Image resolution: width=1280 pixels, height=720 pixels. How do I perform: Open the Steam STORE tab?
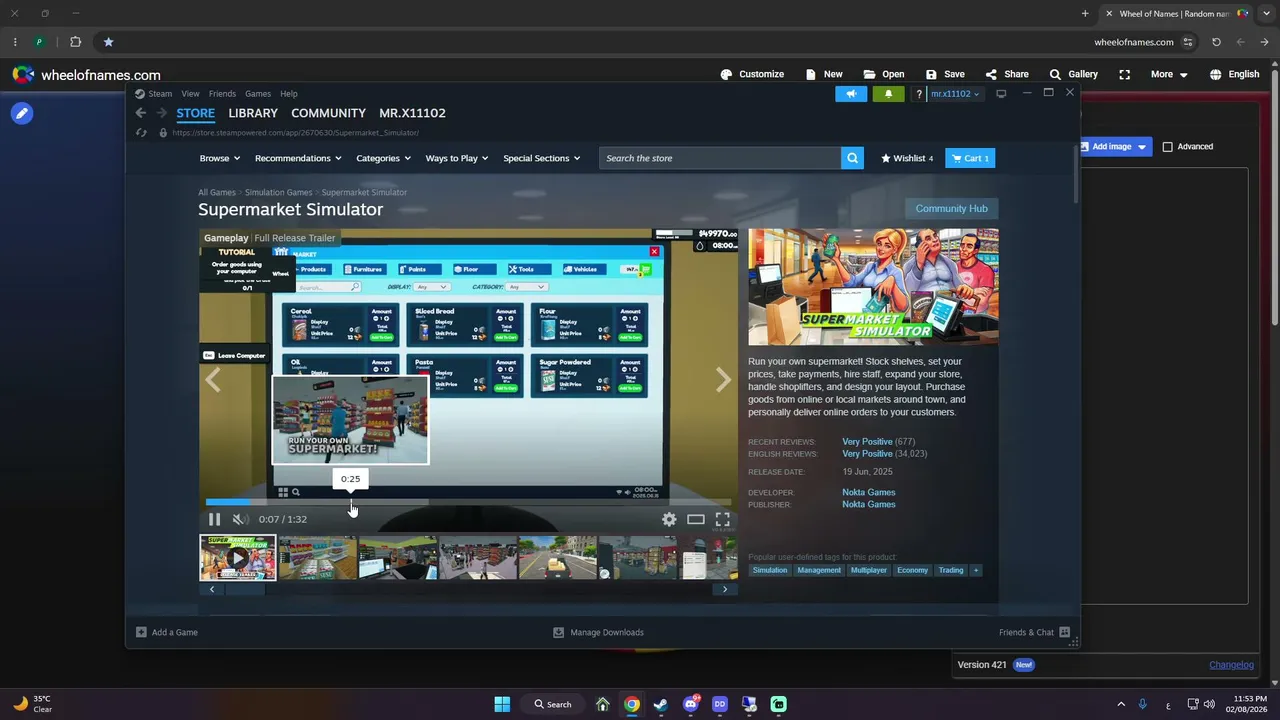196,113
